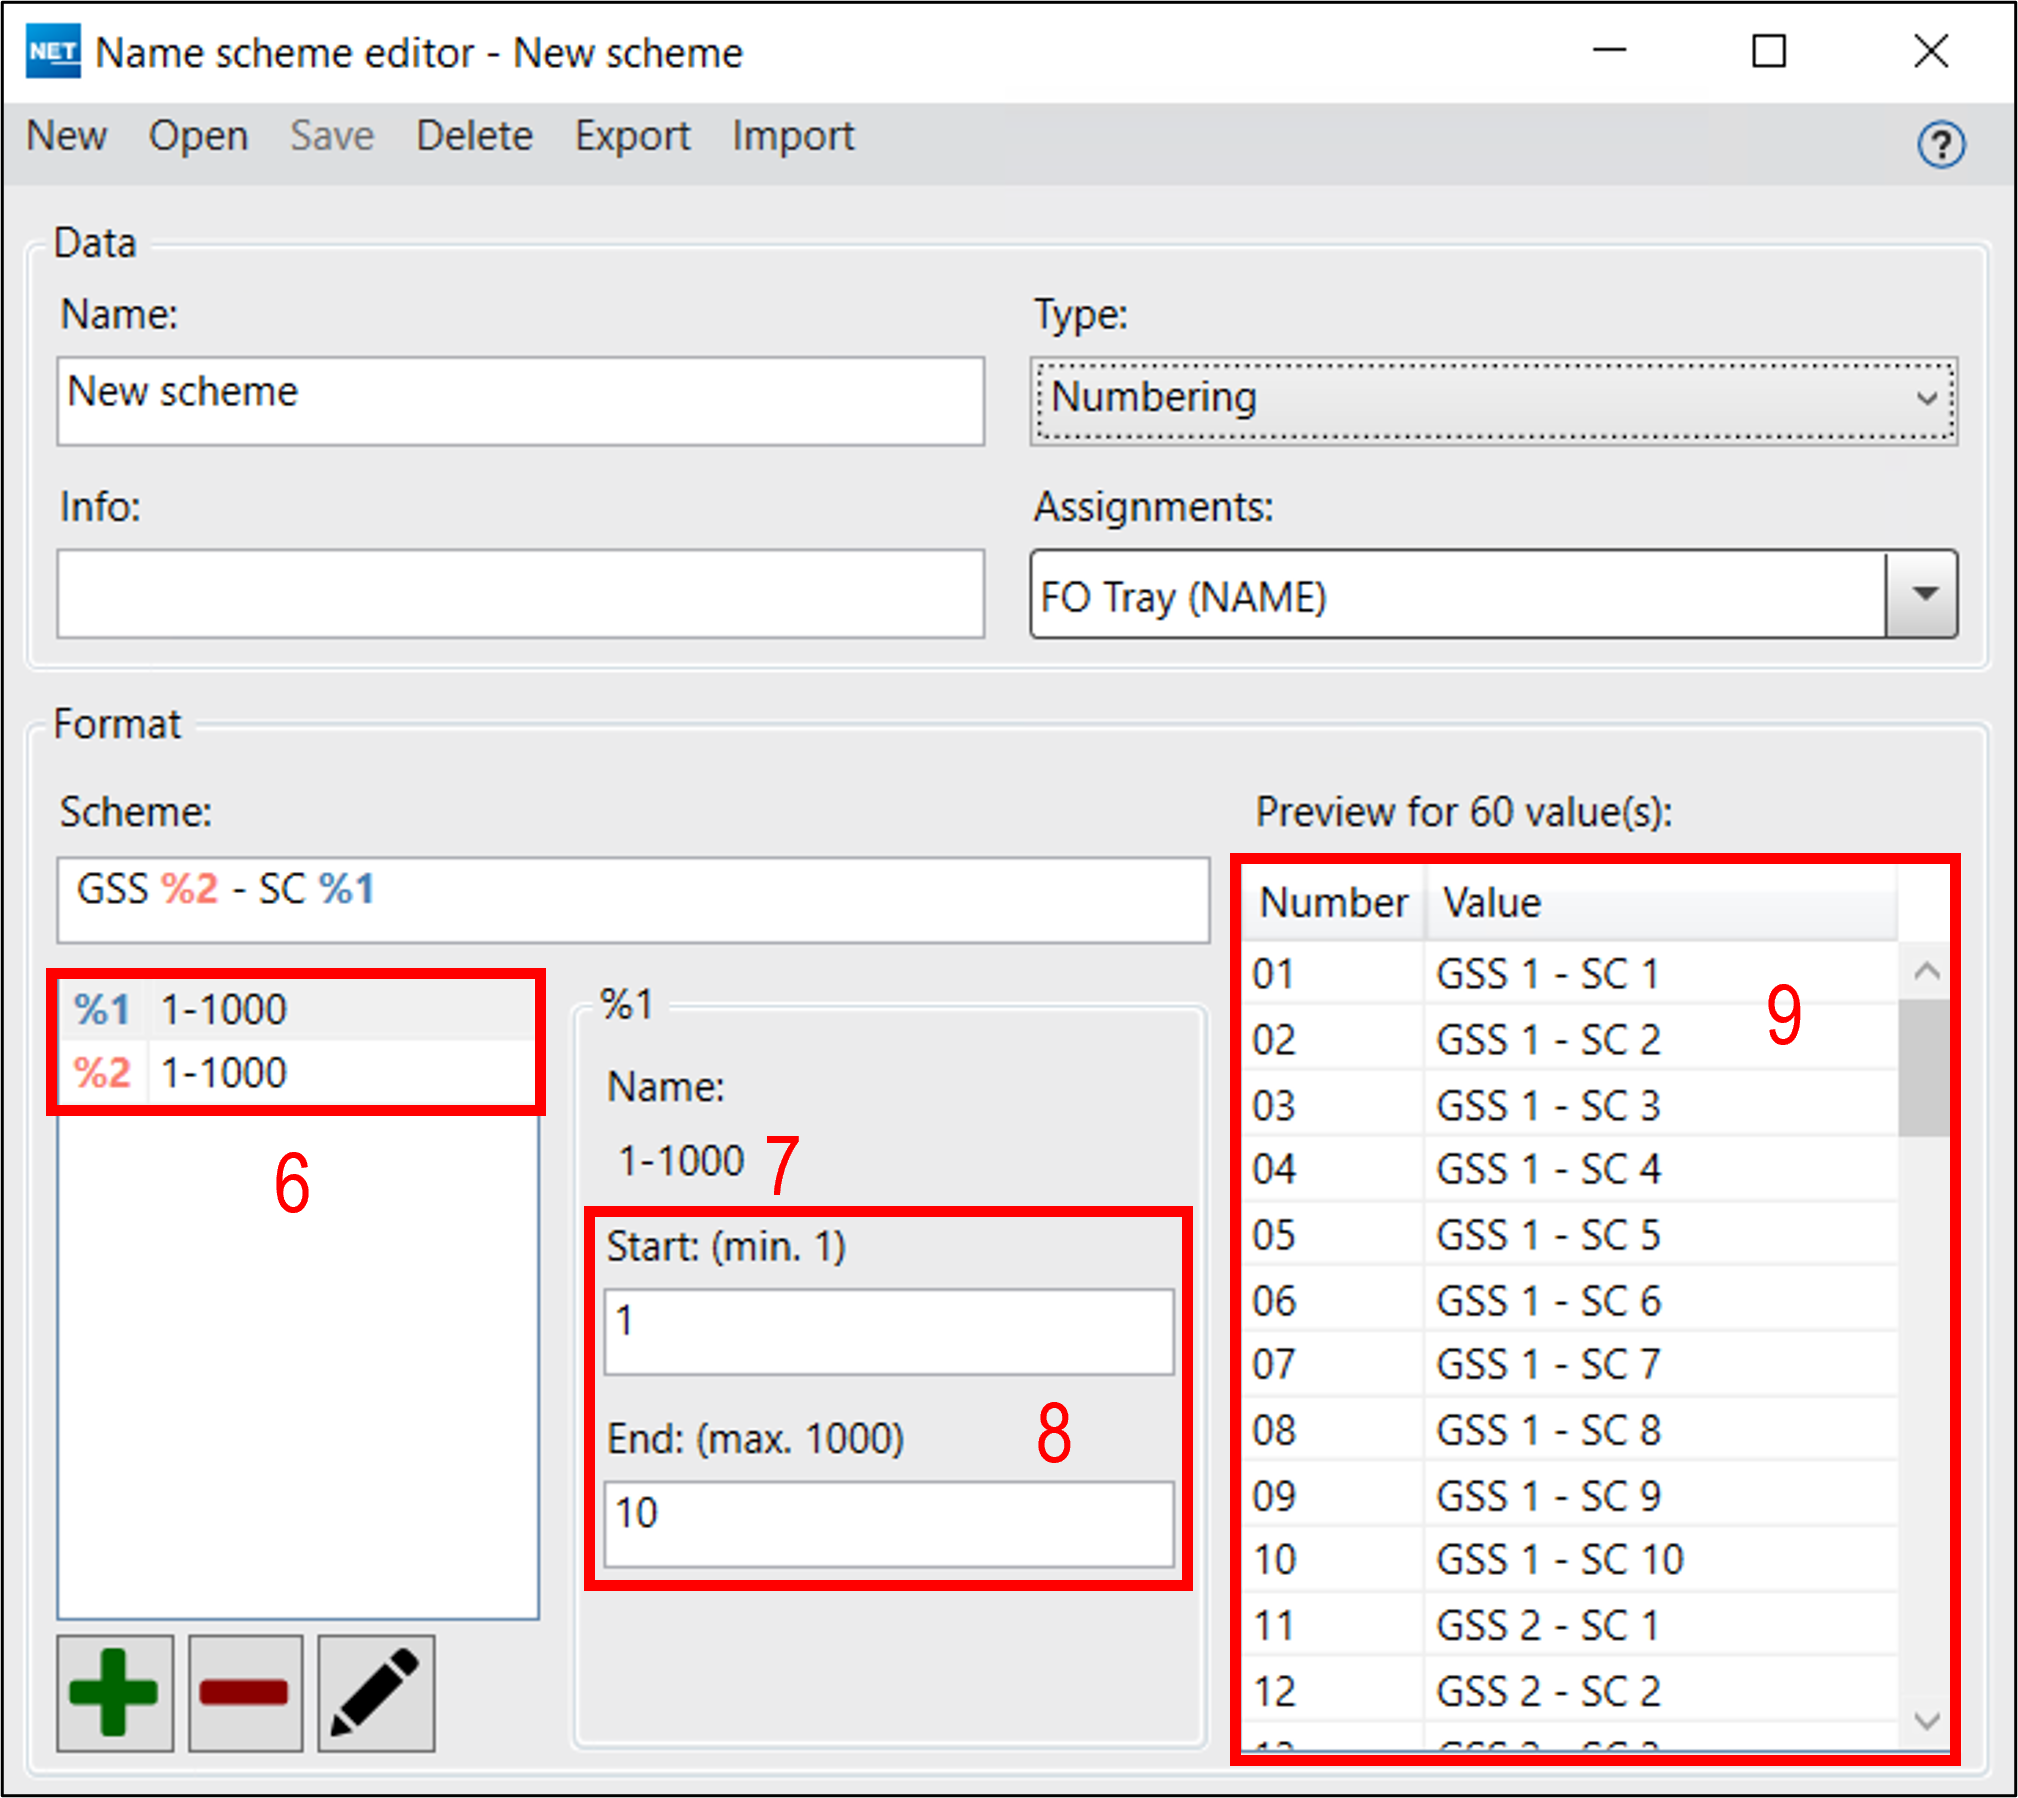Click the Start (min. 1) input field
The image size is (2018, 1798).
pyautogui.click(x=888, y=1330)
